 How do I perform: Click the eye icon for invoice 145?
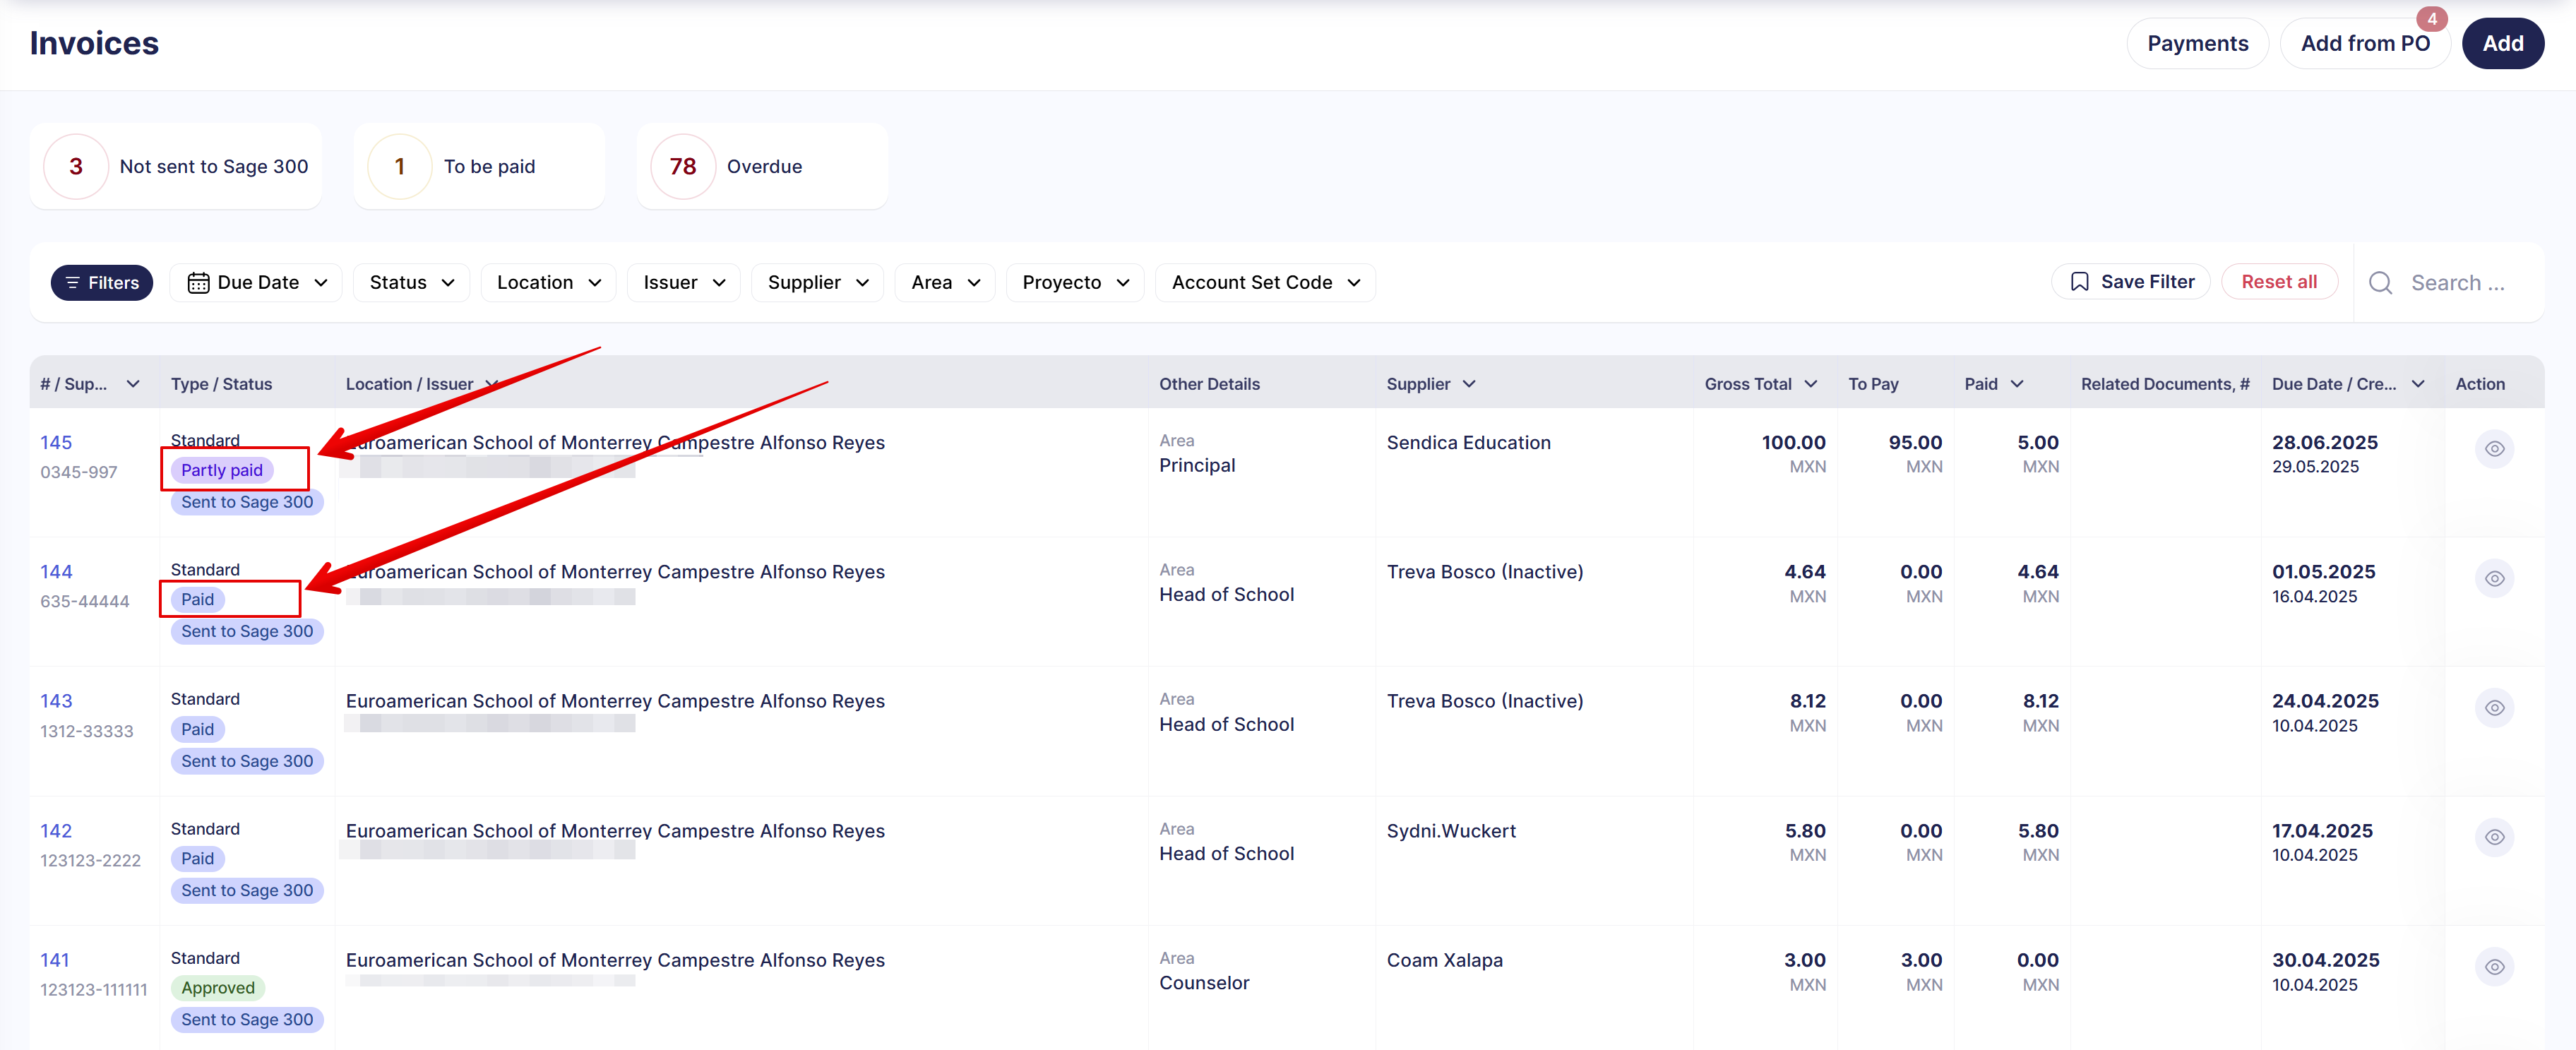pos(2494,449)
